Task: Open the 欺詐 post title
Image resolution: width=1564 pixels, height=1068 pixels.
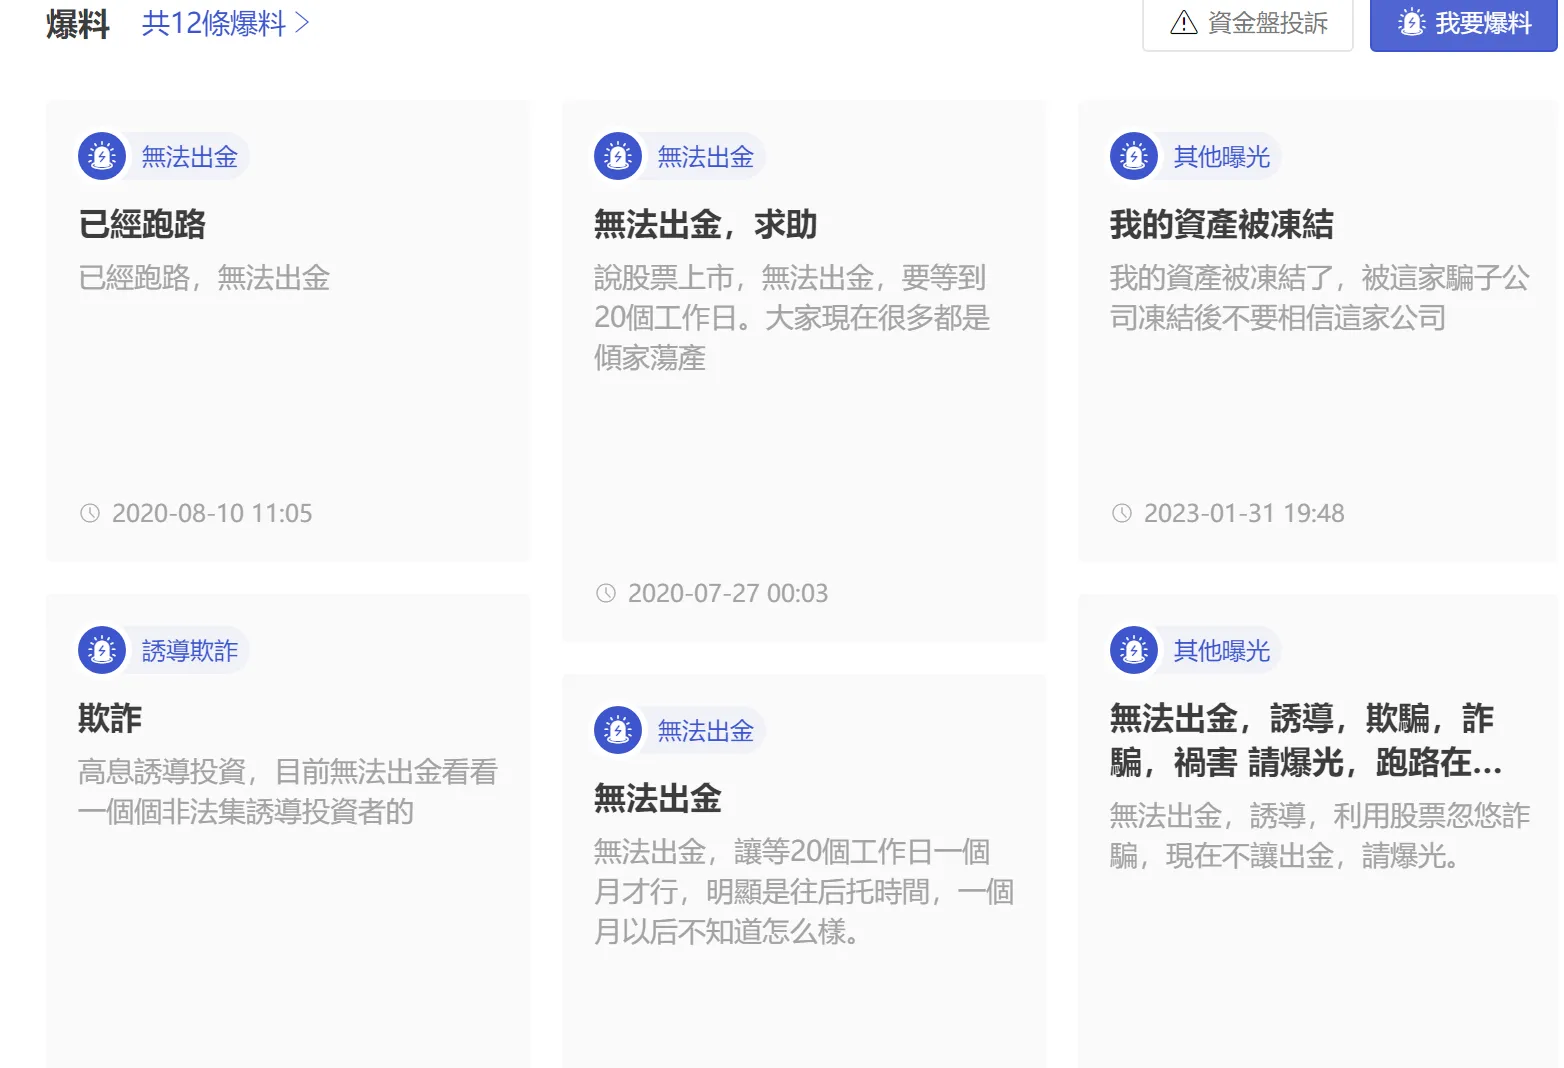Action: pyautogui.click(x=110, y=718)
